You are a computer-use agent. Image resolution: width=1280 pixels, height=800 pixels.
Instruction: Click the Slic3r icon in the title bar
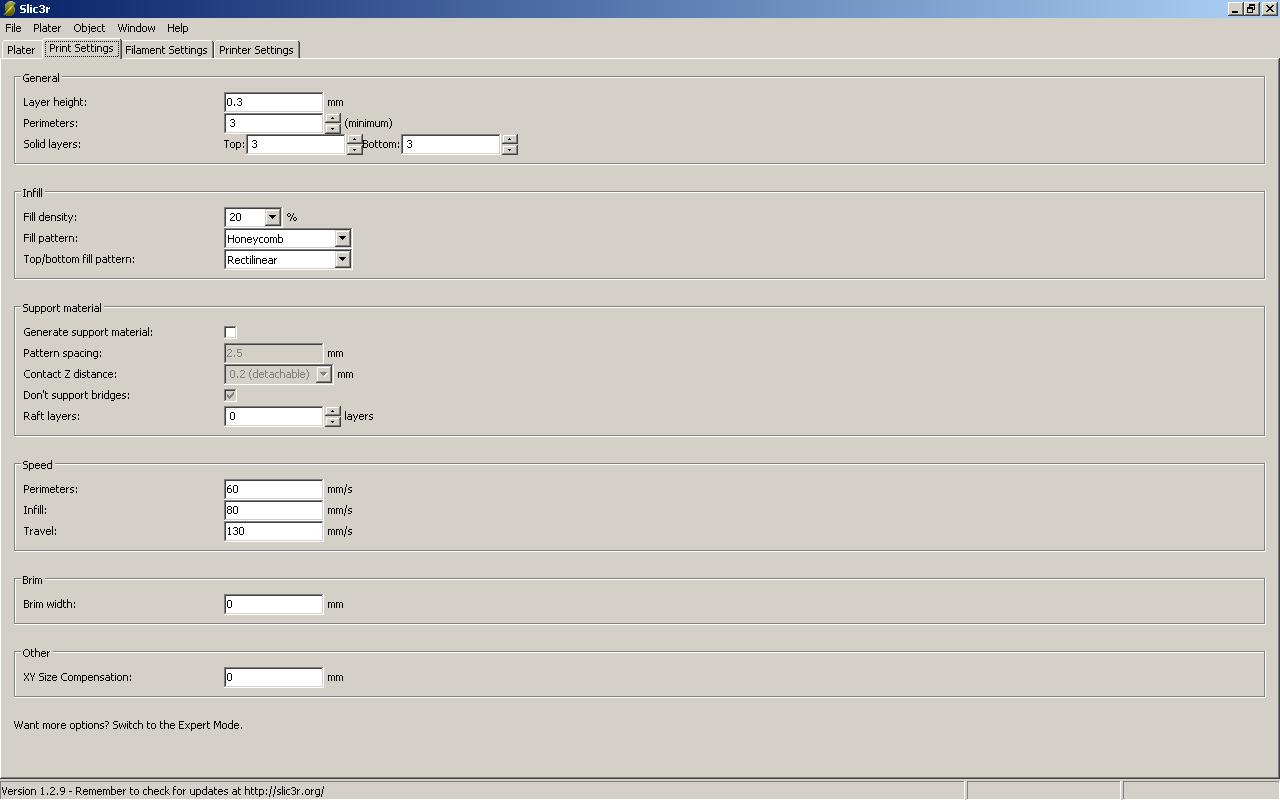(9, 8)
